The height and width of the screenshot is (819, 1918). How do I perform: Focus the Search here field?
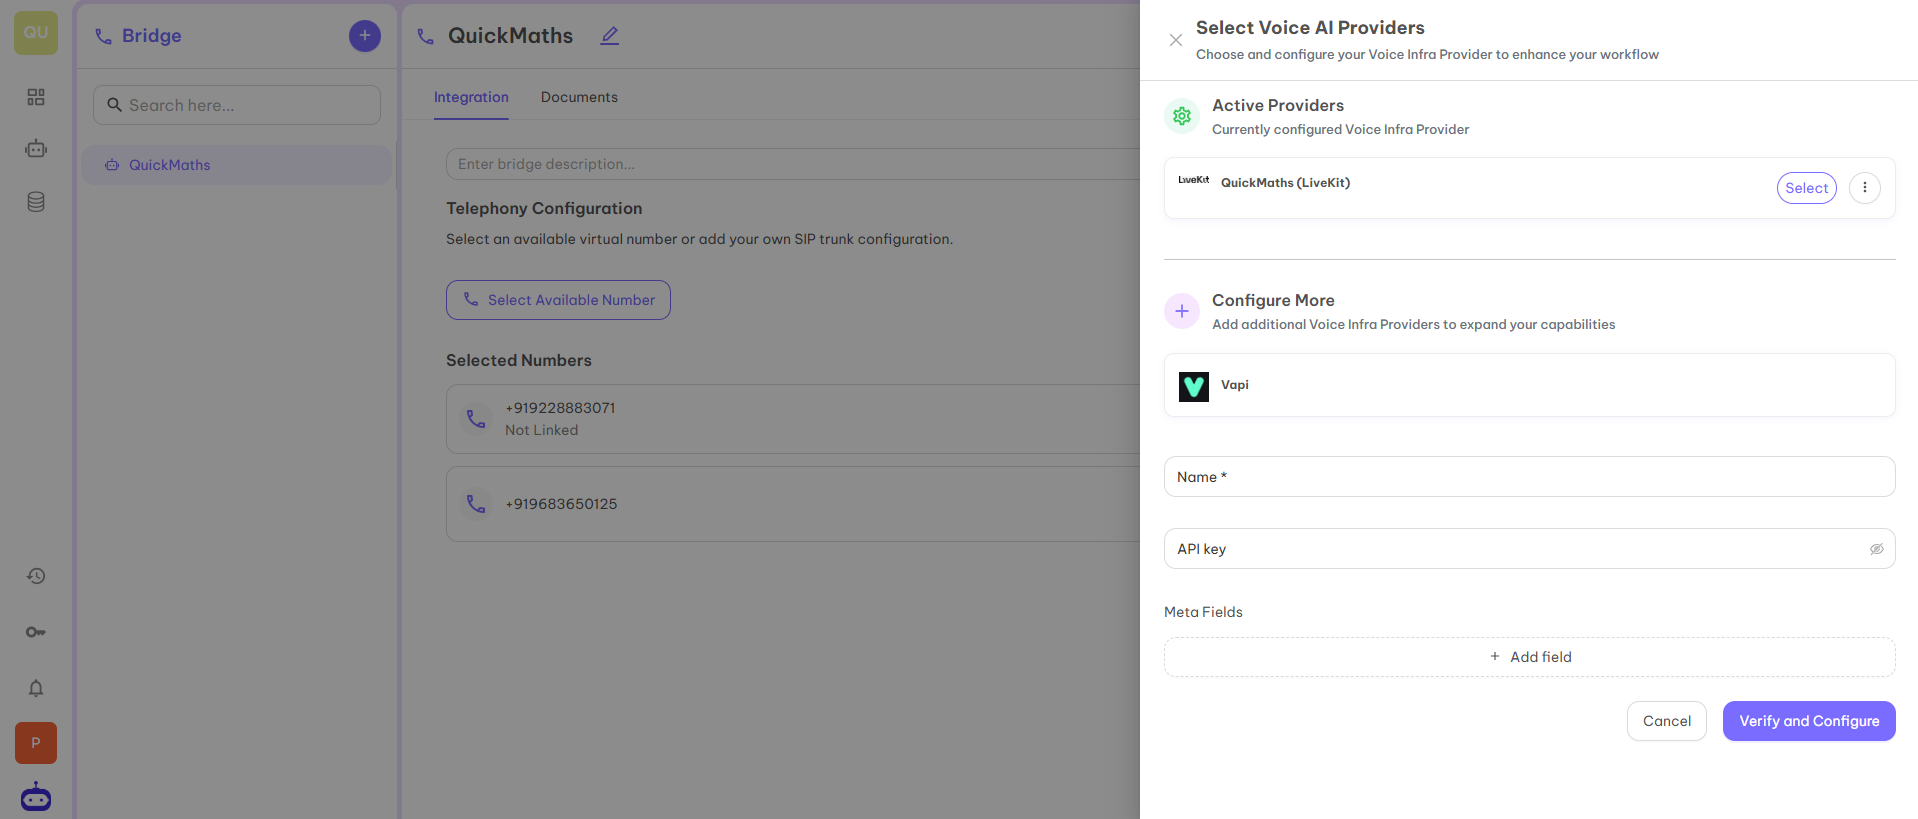[237, 105]
